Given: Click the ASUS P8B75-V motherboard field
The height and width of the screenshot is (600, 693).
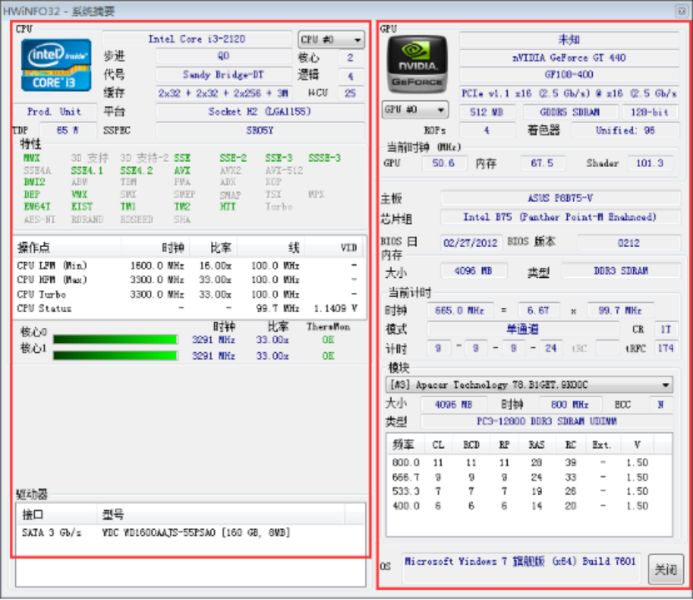Looking at the screenshot, I should click(560, 198).
